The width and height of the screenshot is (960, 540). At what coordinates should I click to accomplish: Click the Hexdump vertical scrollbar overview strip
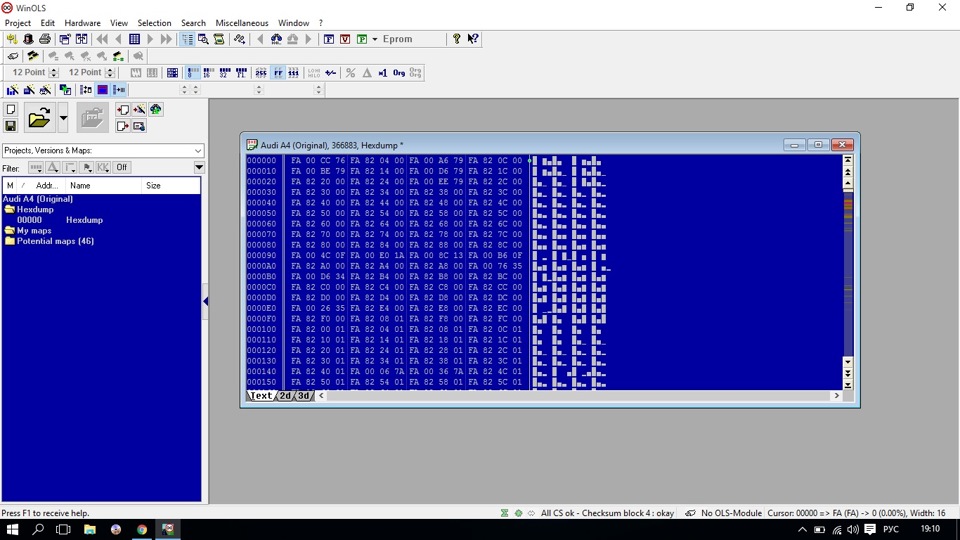click(848, 276)
